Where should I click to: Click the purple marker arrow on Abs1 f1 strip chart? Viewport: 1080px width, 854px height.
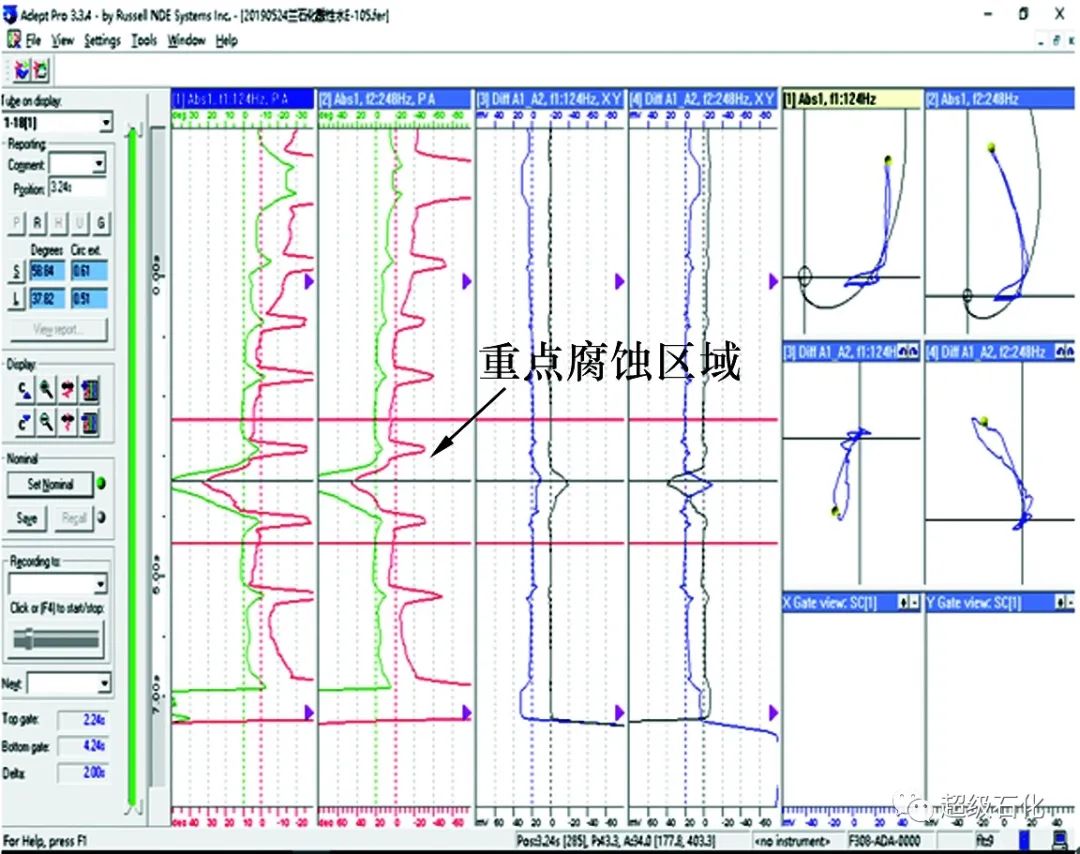coord(310,283)
